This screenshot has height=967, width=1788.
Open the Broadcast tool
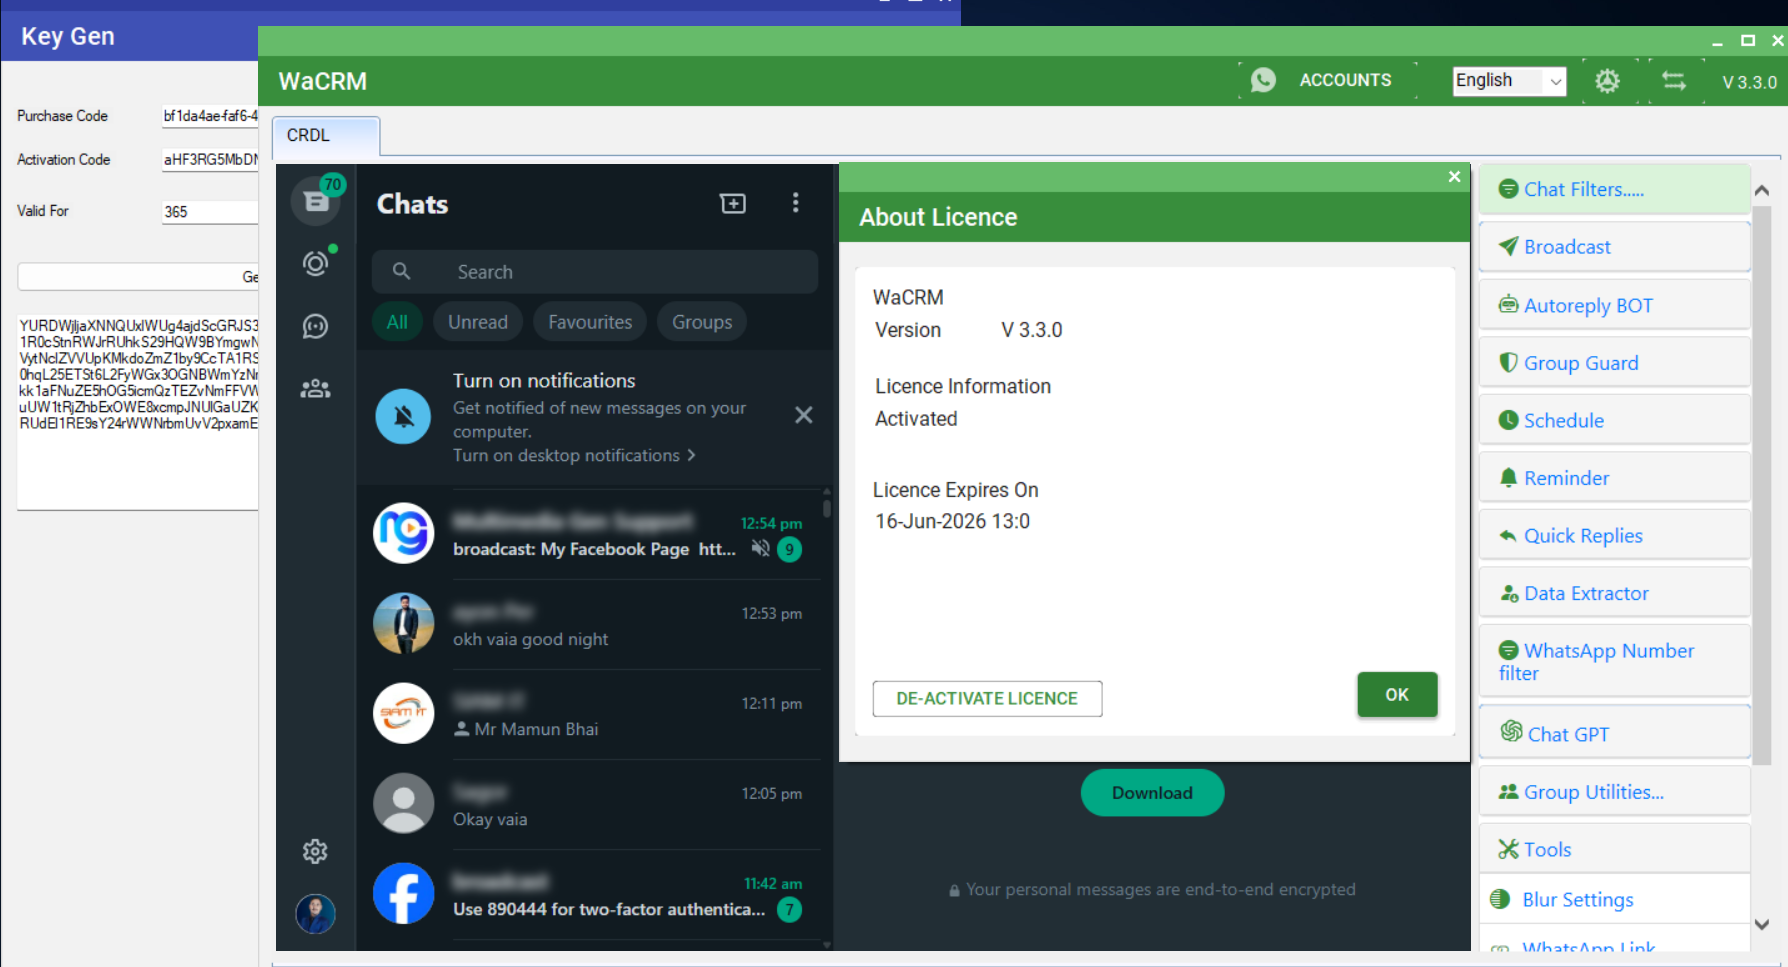1614,246
